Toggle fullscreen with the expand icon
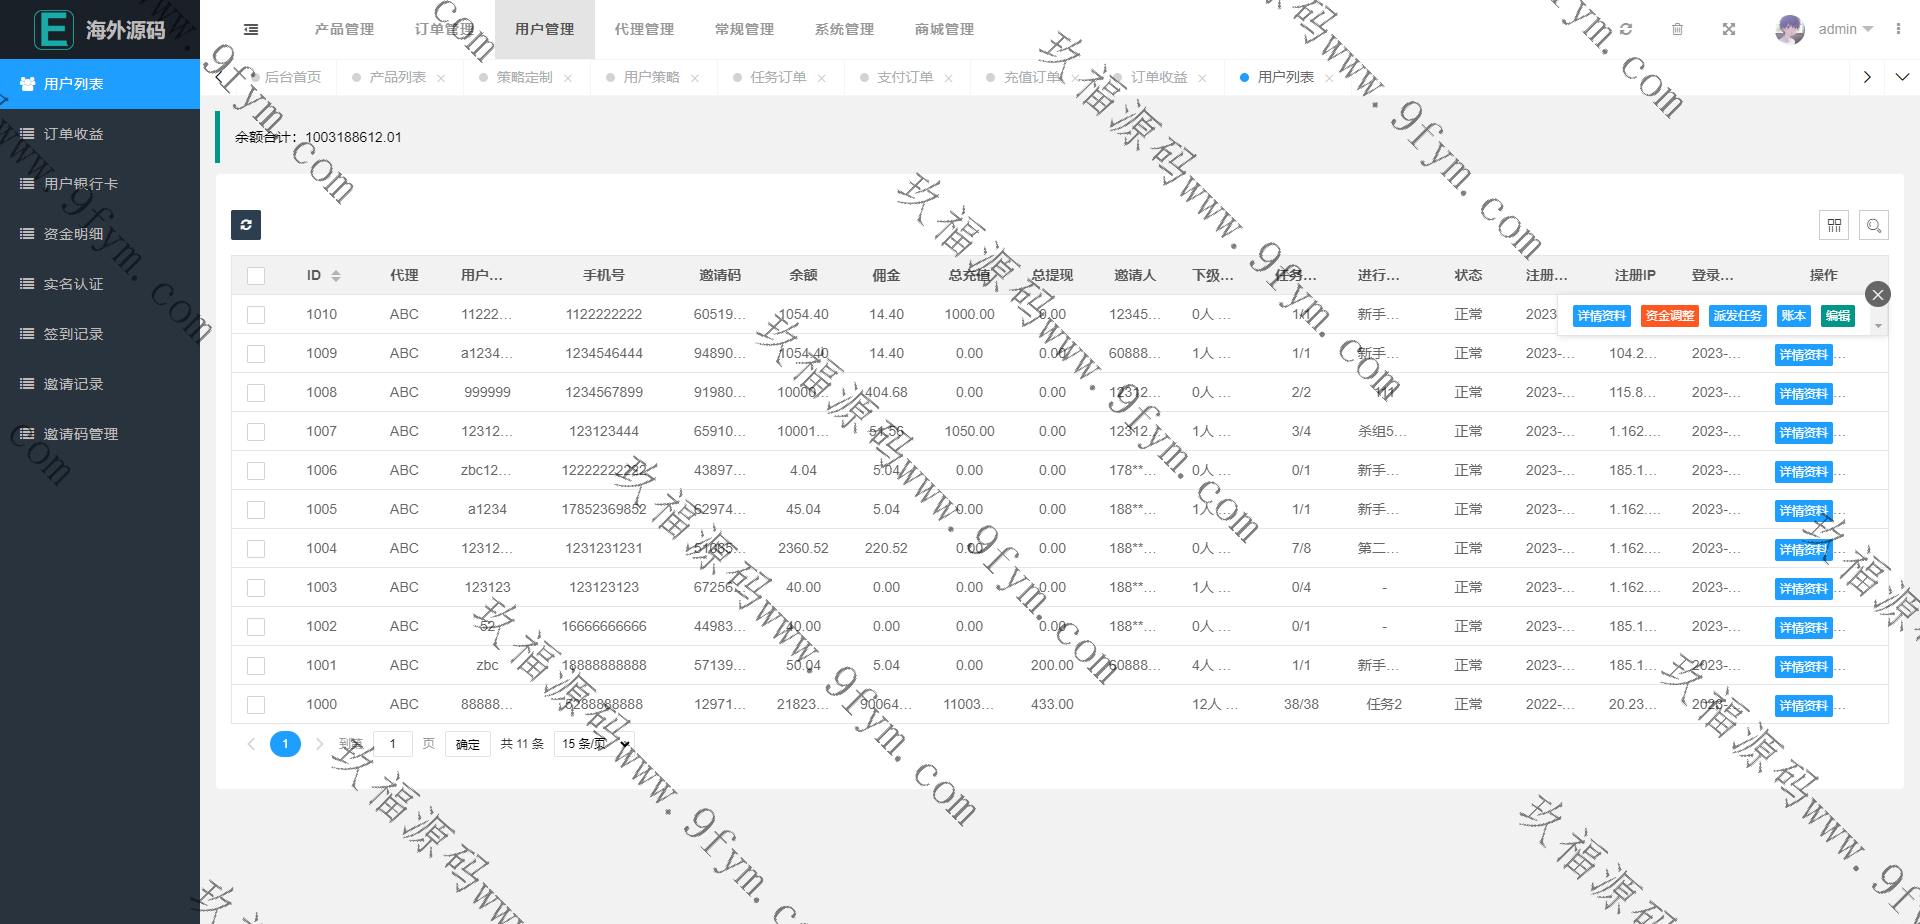Image resolution: width=1920 pixels, height=924 pixels. coord(1729,30)
